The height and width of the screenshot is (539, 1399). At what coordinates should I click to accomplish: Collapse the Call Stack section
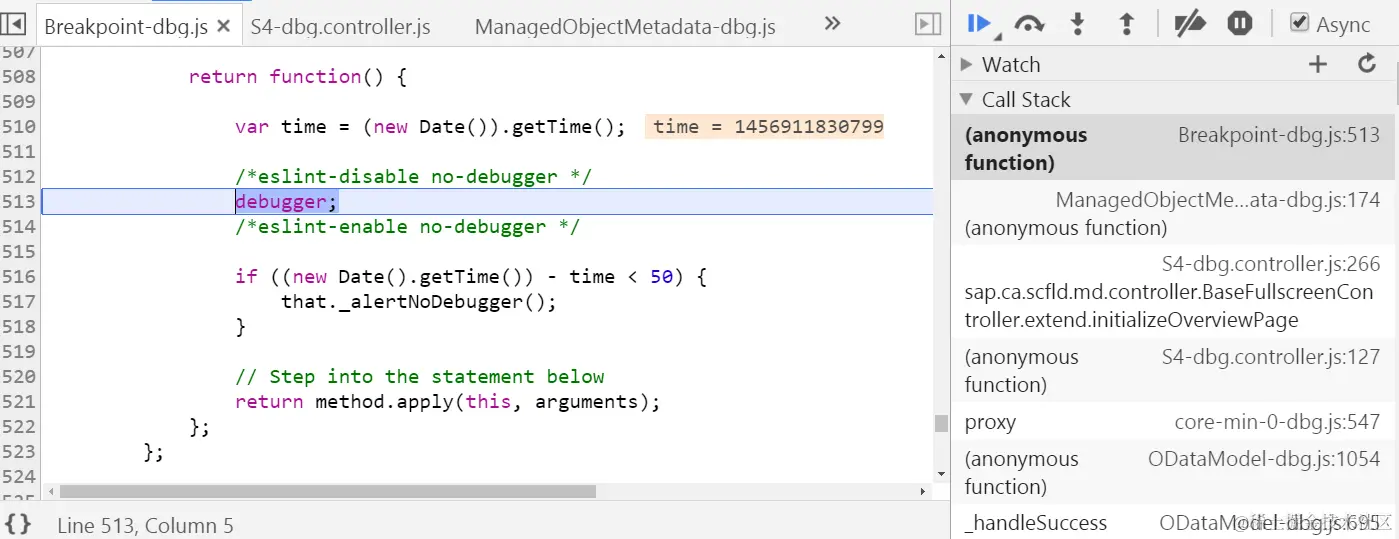tap(966, 99)
